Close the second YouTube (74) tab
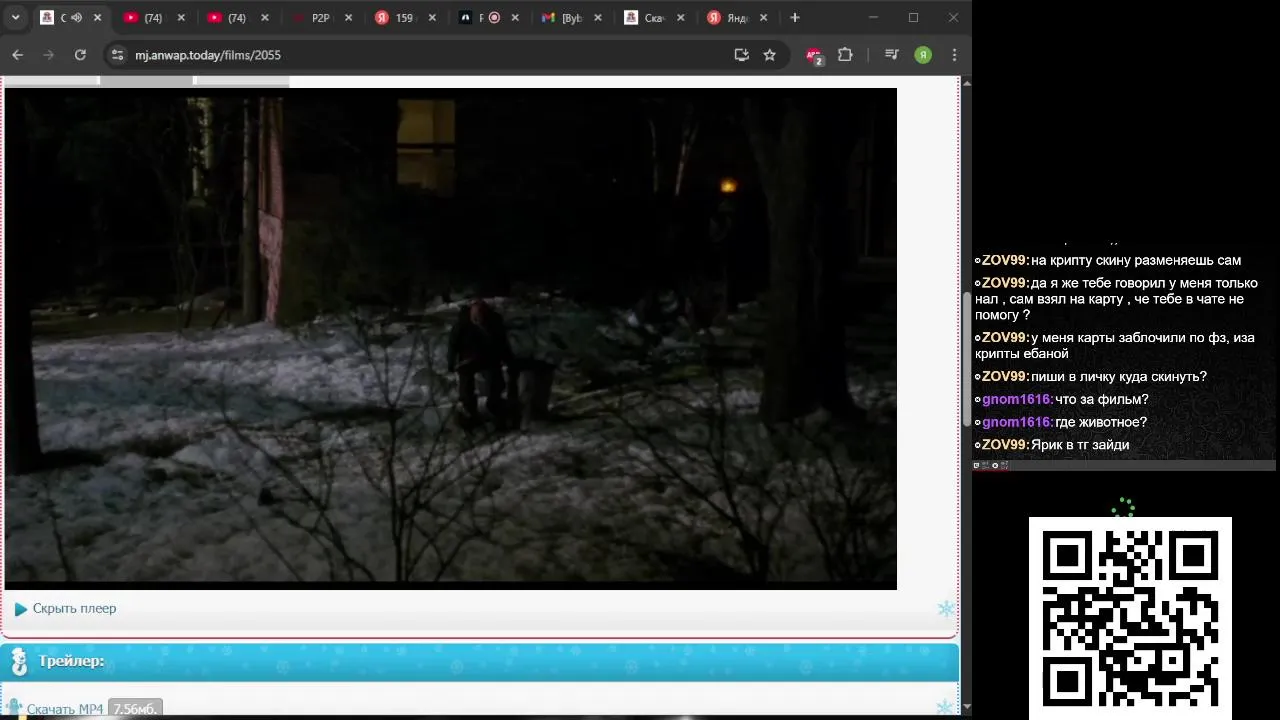The image size is (1280, 720). pos(263,18)
